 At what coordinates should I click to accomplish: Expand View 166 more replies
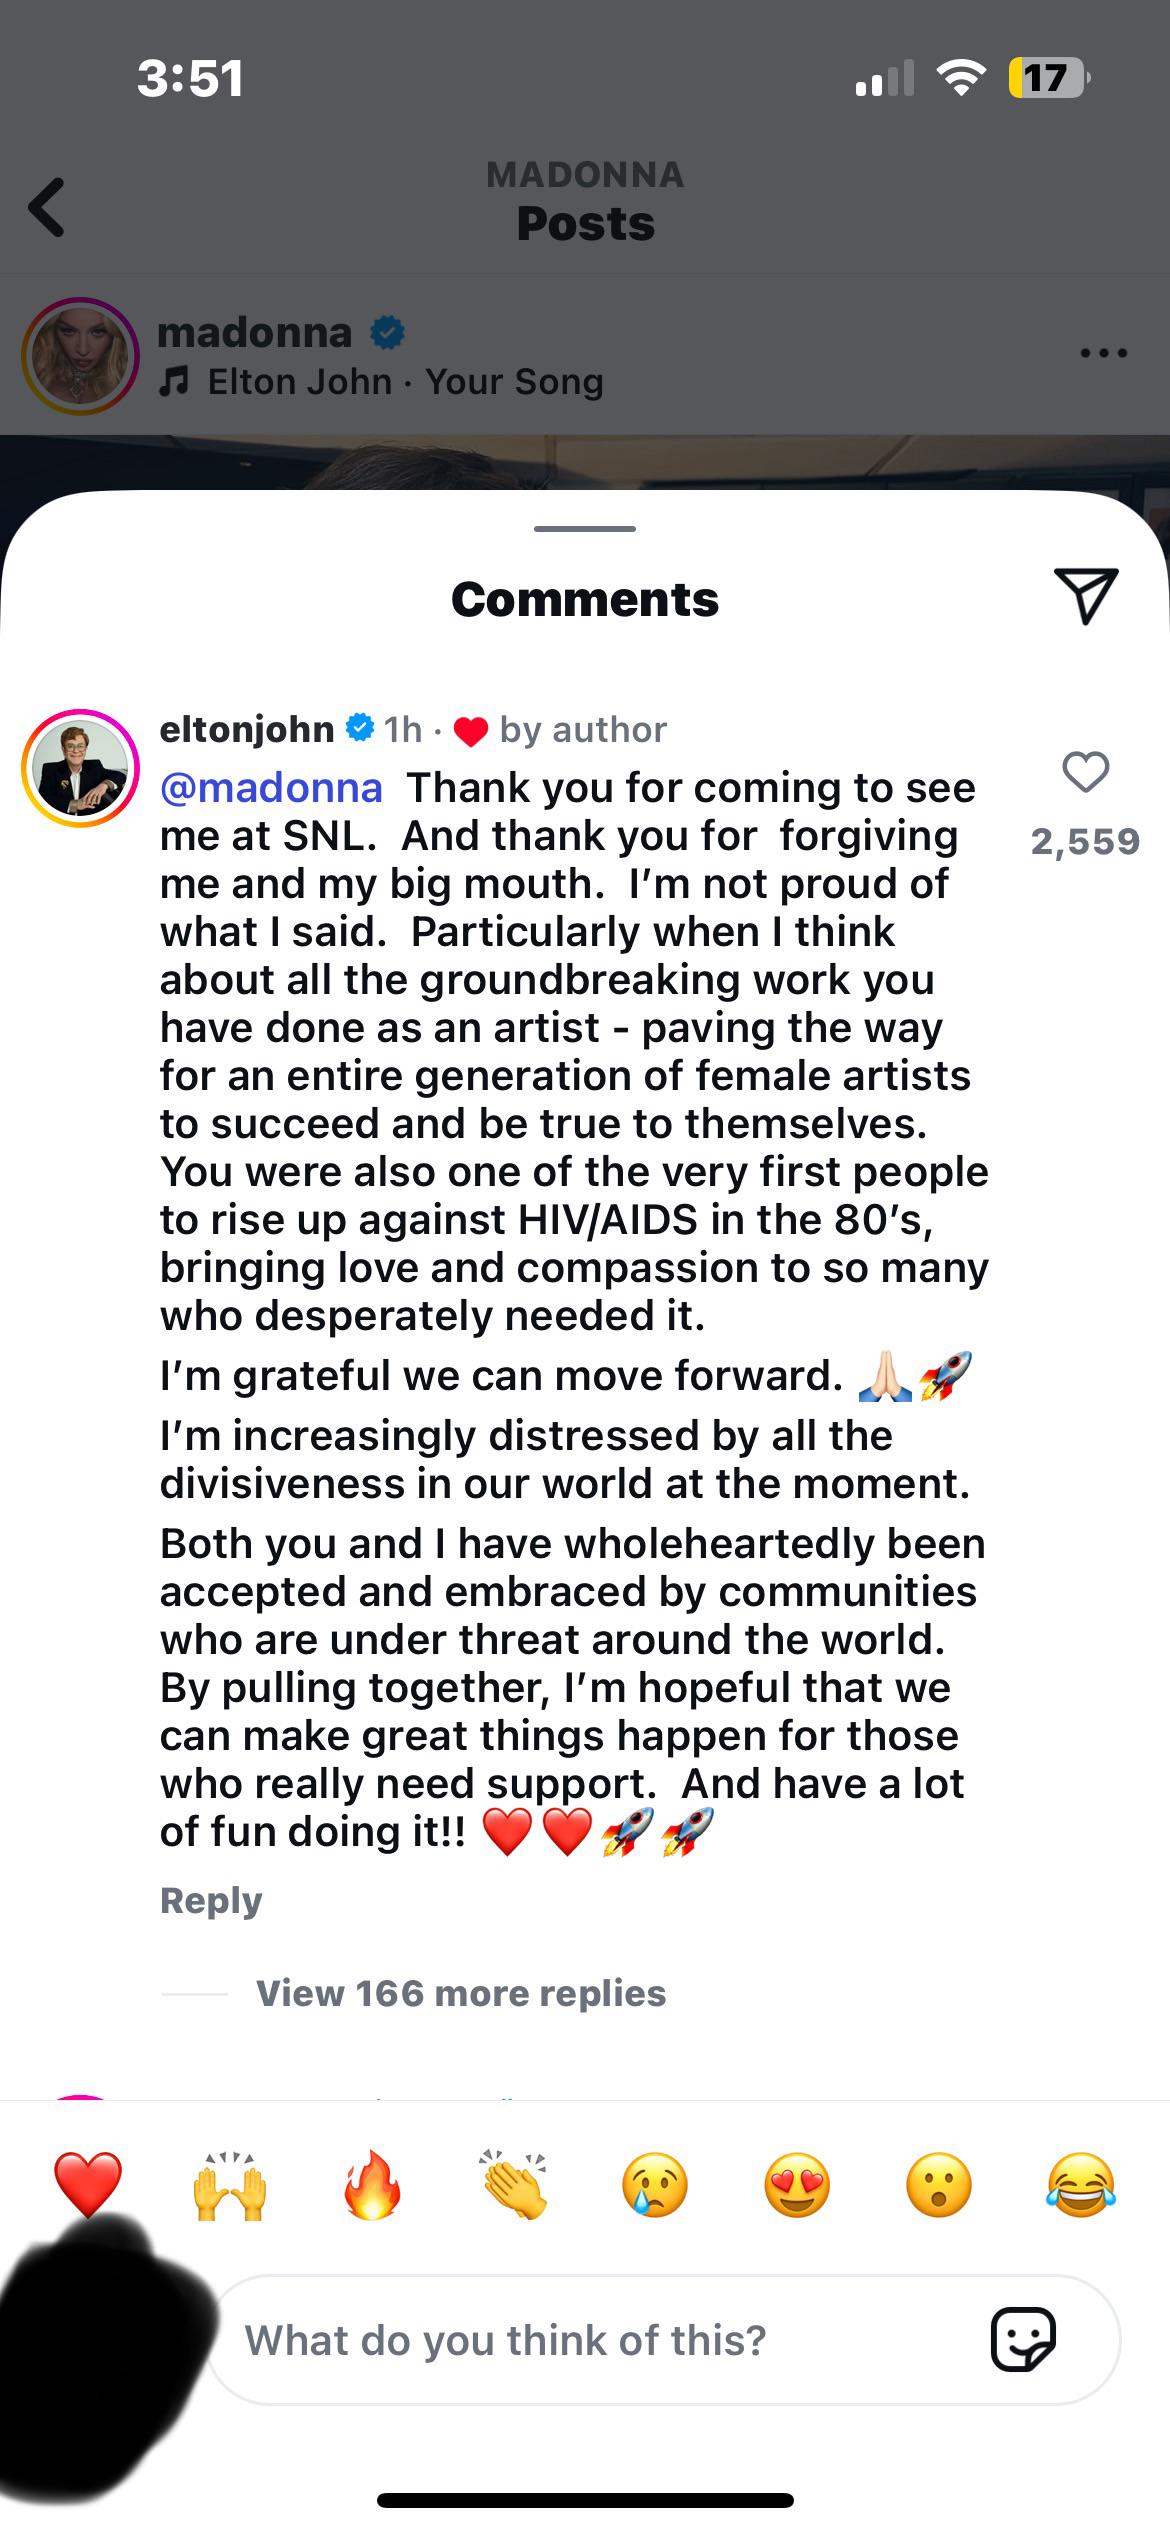pos(460,1994)
